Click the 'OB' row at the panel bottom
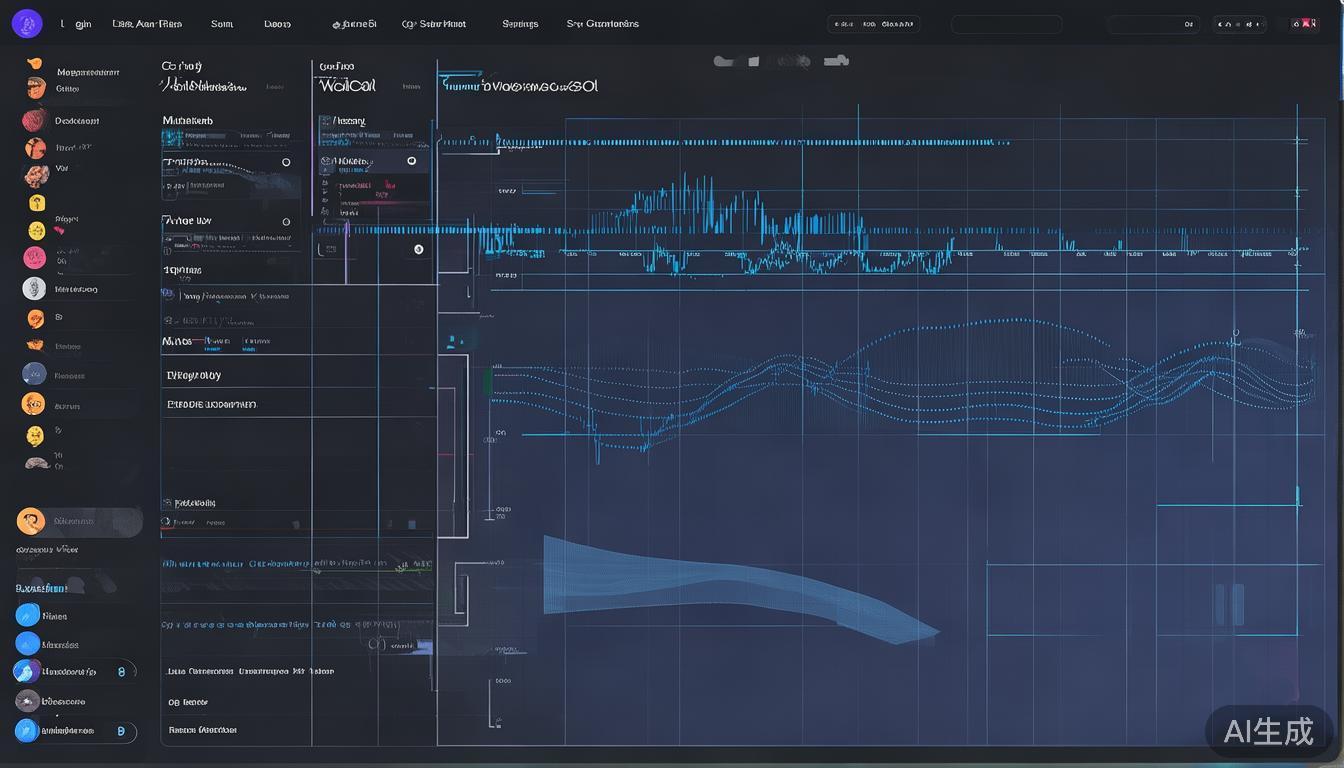Image resolution: width=1344 pixels, height=768 pixels. point(187,703)
